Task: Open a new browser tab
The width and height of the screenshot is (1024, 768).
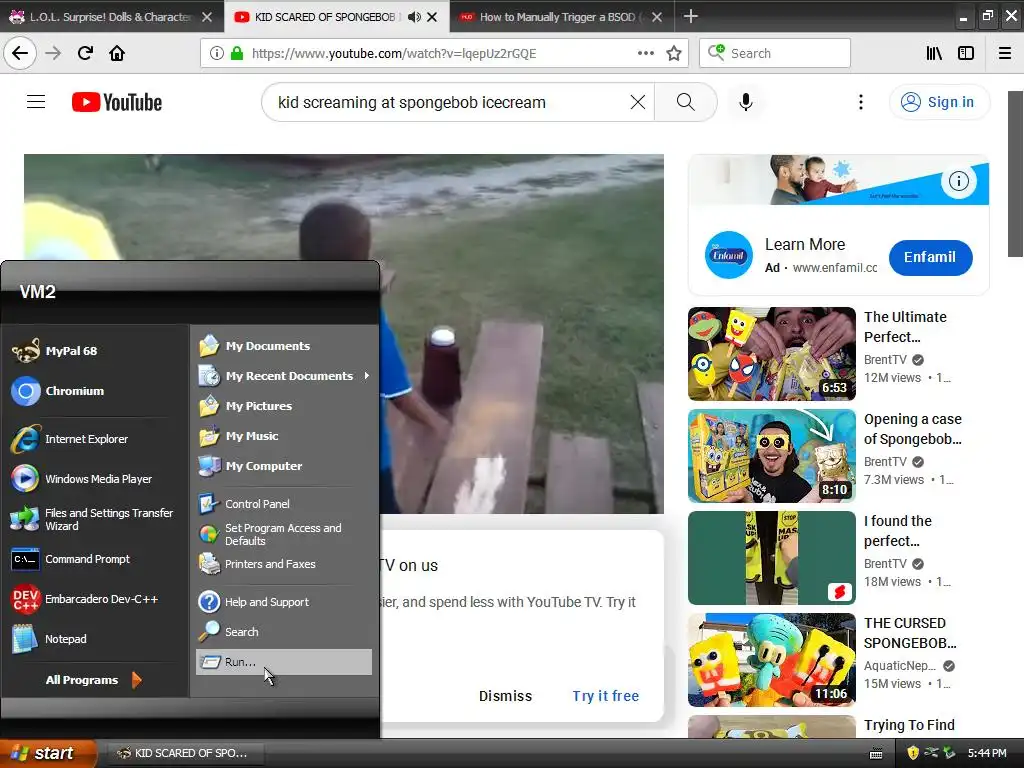Action: point(690,16)
